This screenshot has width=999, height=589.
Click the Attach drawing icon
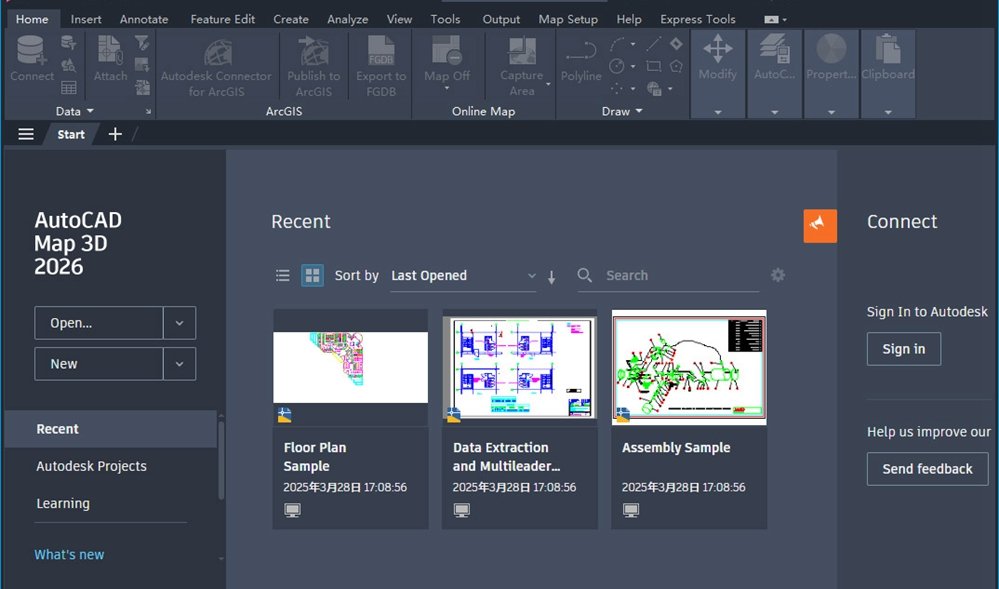[110, 50]
